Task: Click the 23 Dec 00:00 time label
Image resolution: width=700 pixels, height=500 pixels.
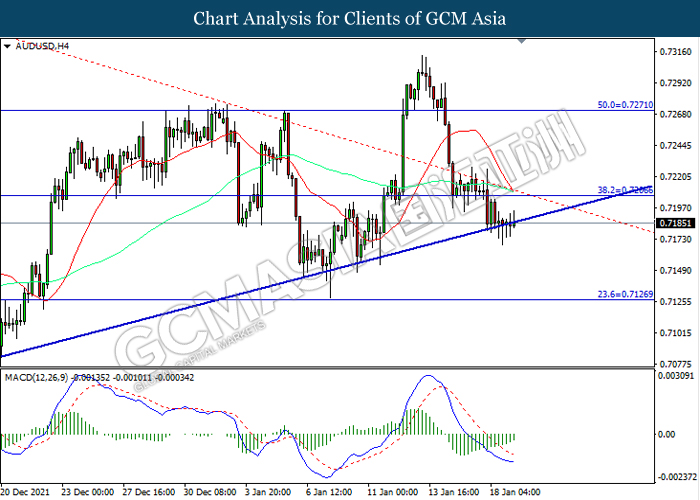Action: point(88,492)
